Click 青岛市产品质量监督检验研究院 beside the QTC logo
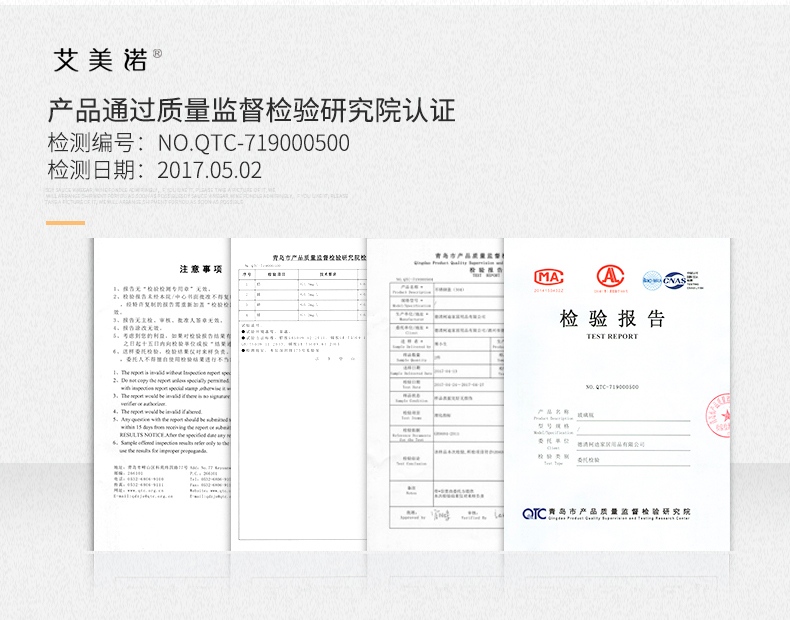The image size is (790, 620). (619, 511)
